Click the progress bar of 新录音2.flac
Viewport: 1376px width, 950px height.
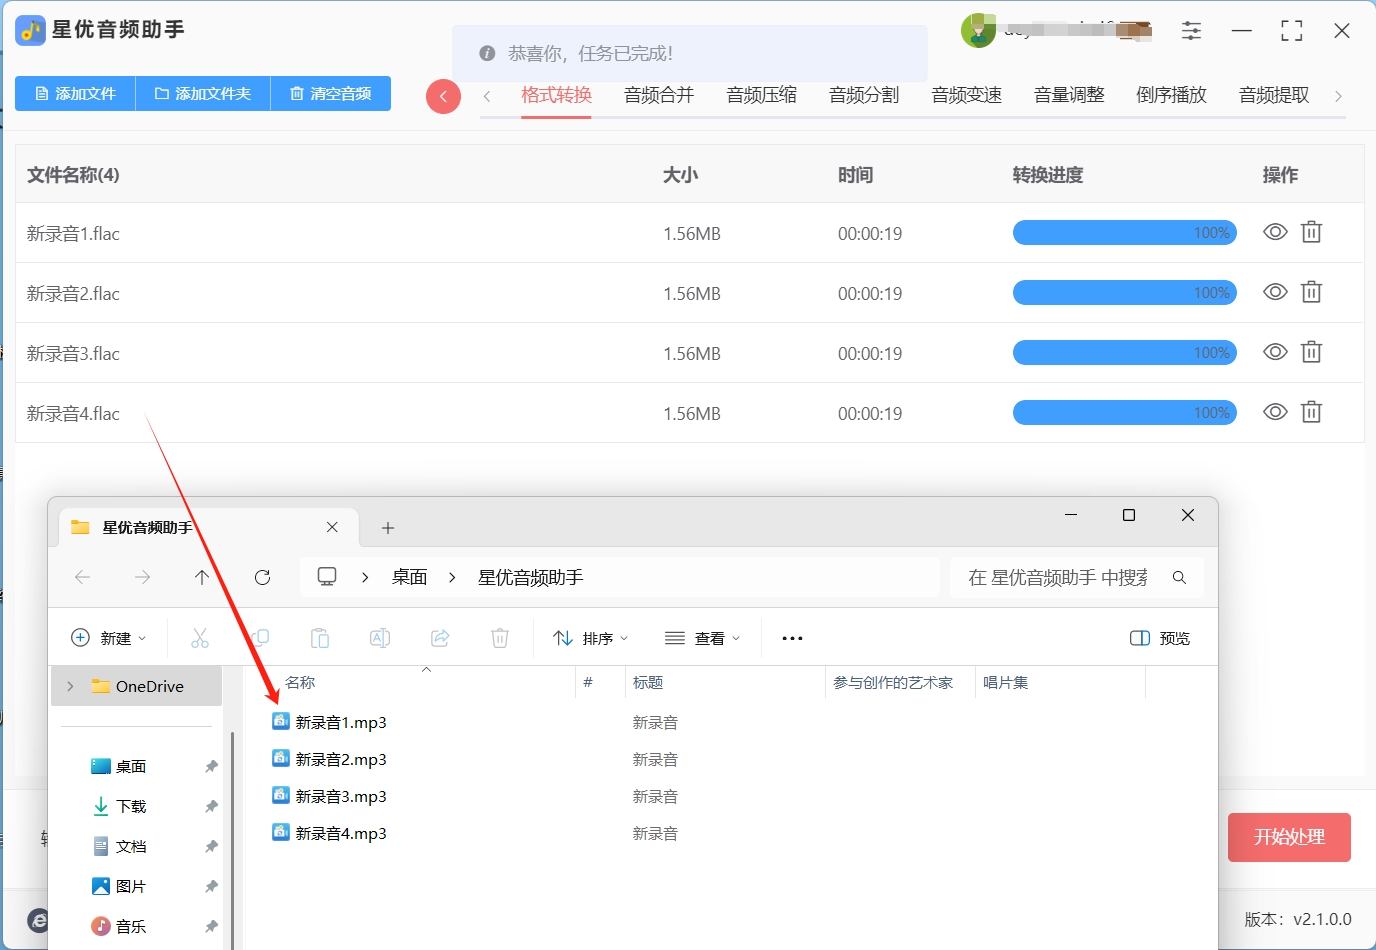pos(1125,293)
